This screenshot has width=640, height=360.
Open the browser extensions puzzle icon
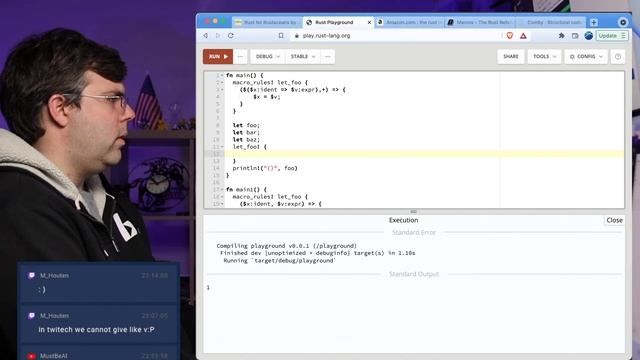(x=561, y=36)
